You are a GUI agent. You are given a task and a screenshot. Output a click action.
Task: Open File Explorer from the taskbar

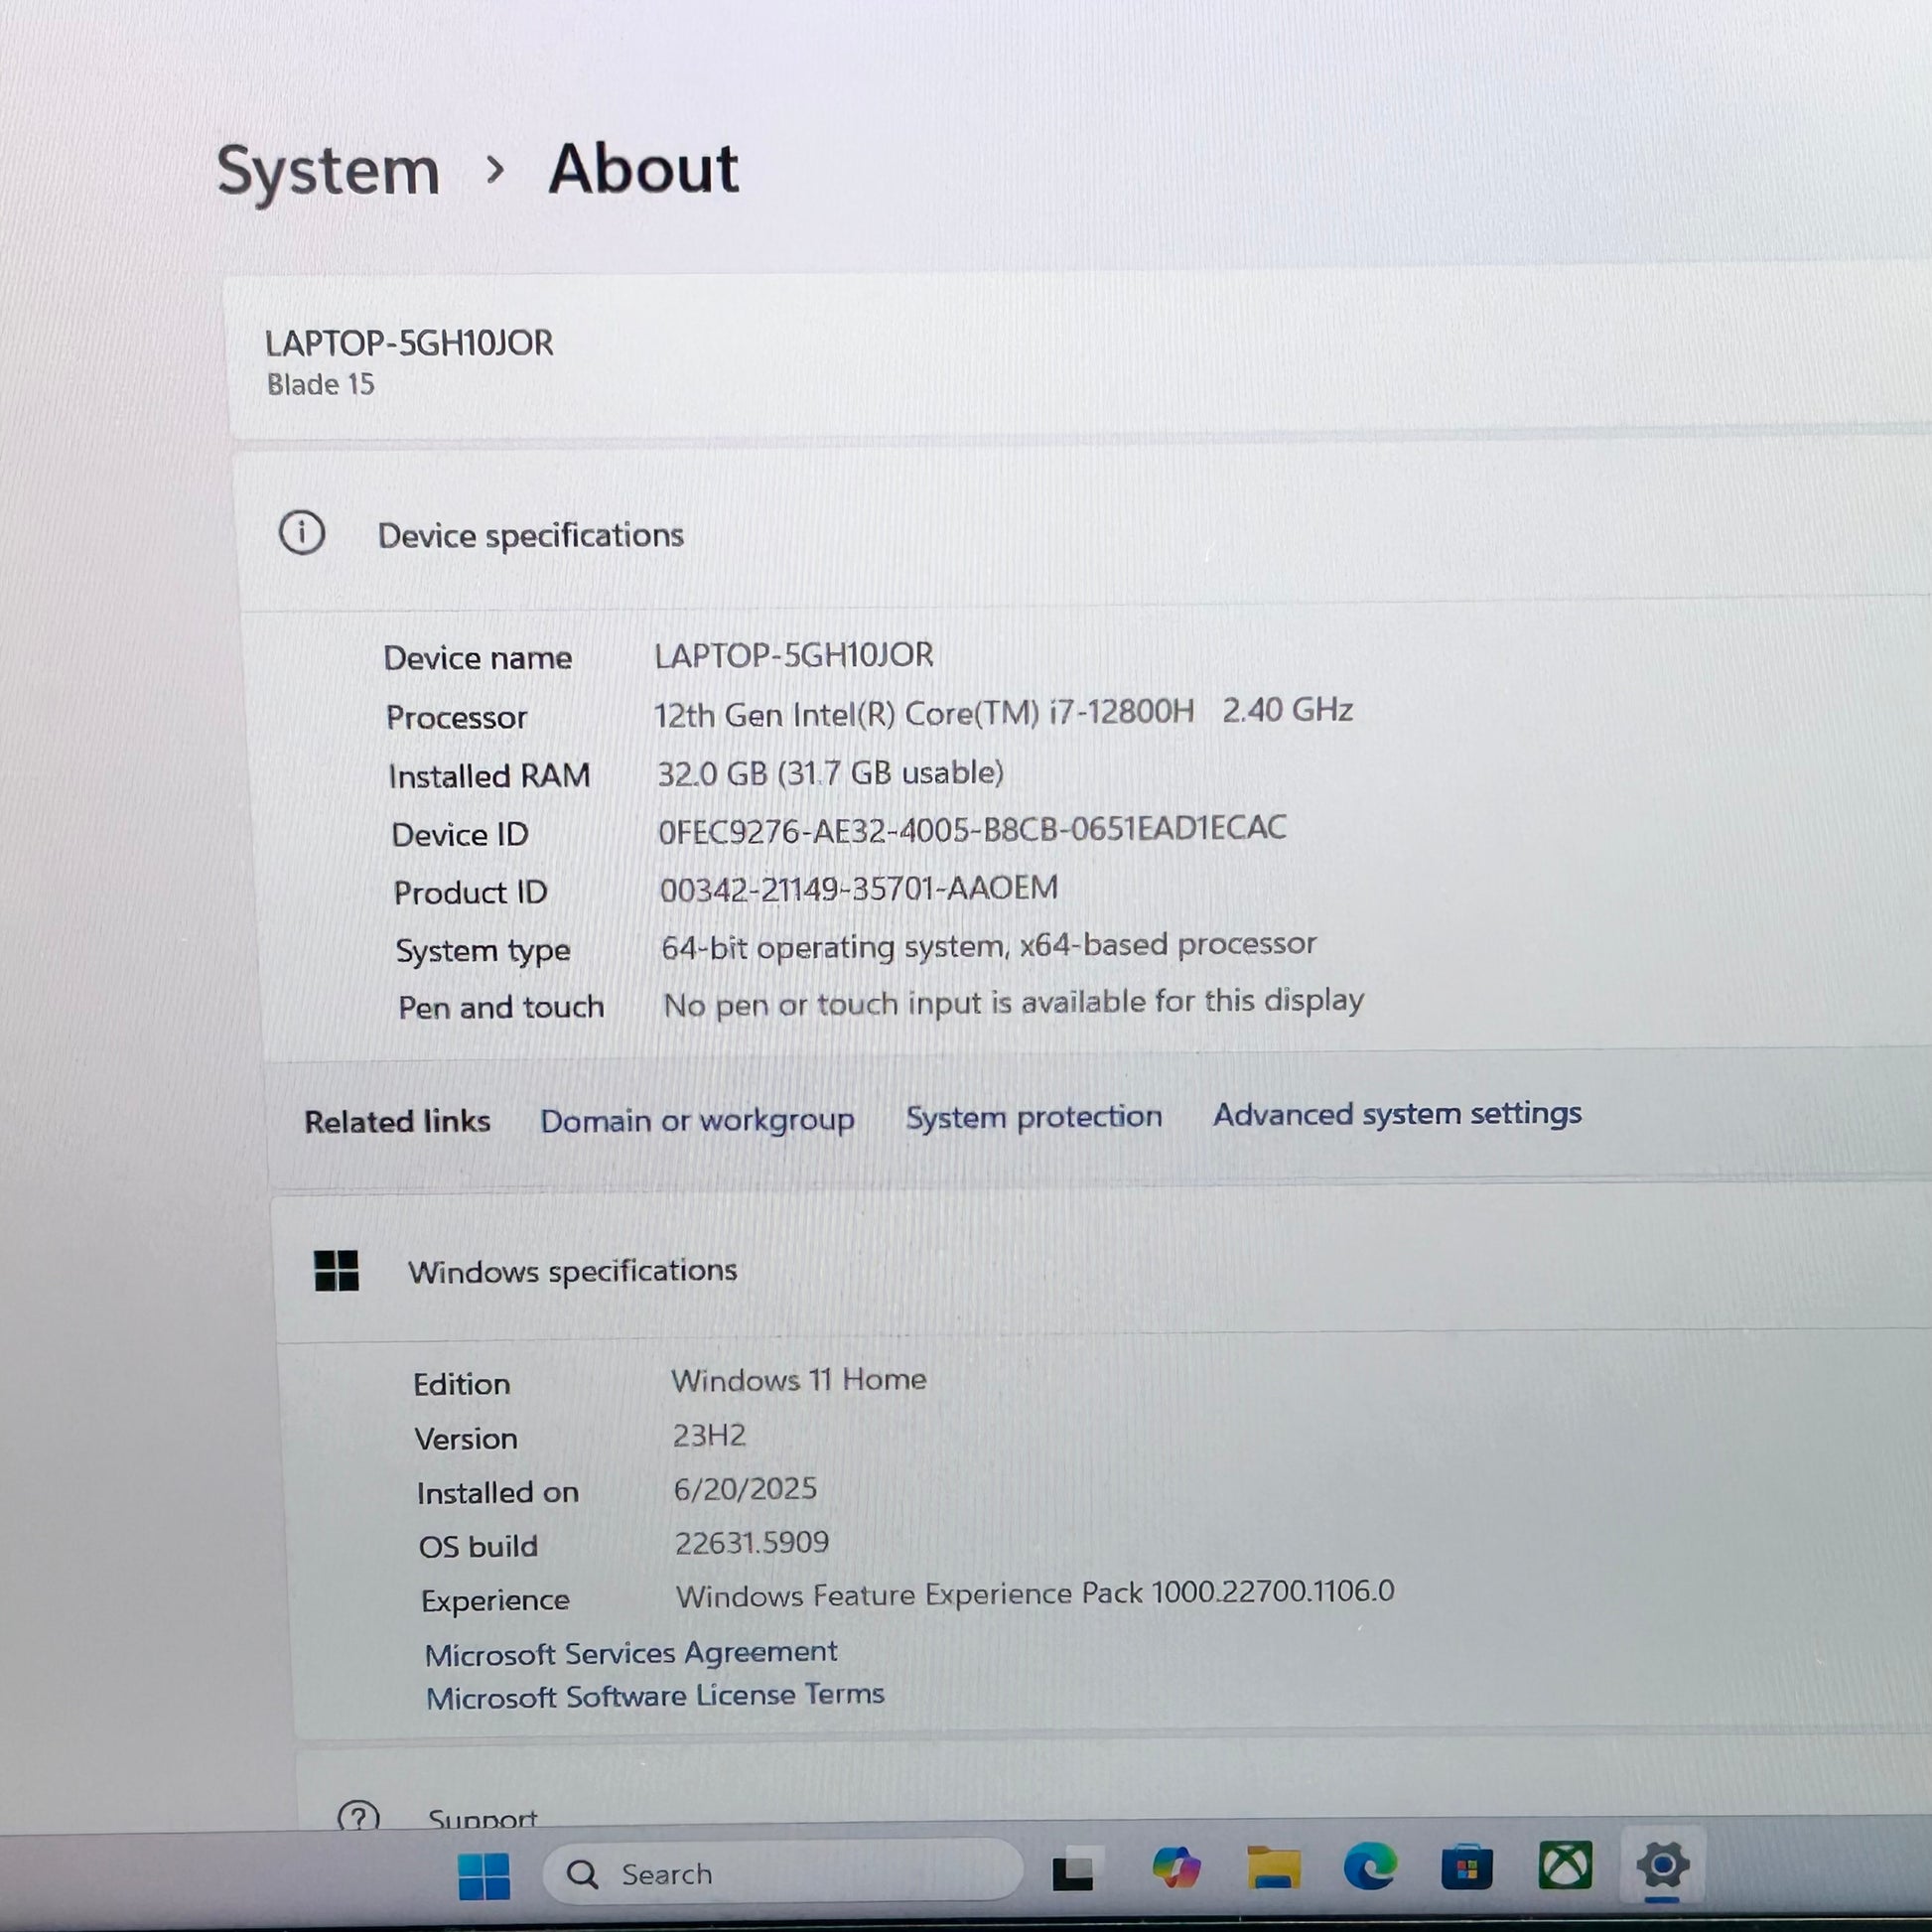pyautogui.click(x=1273, y=1868)
